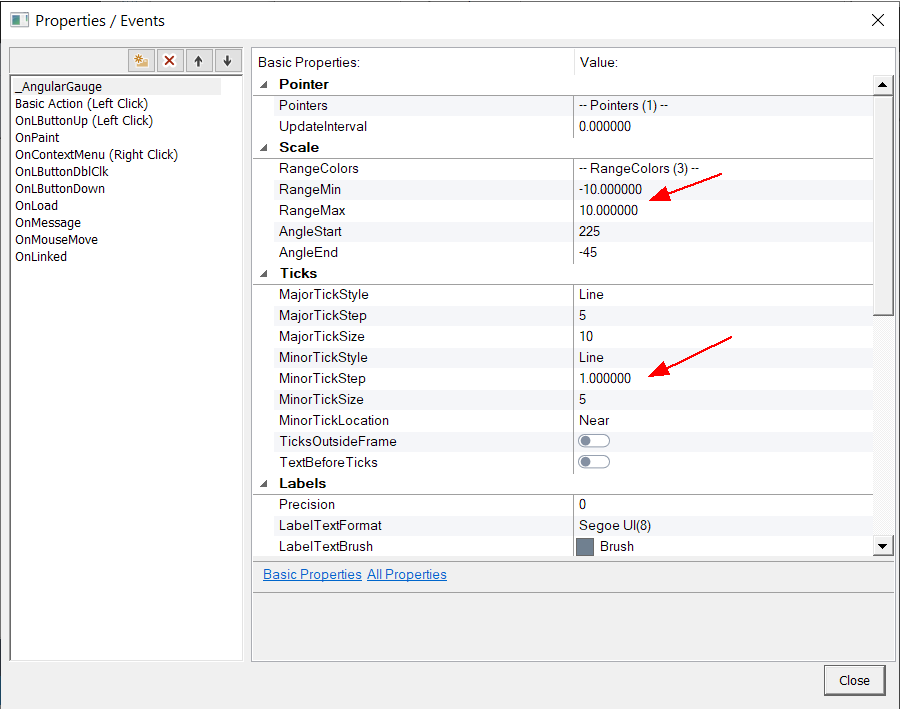Viewport: 900px width, 709px height.
Task: Click the add new event icon
Action: (x=141, y=61)
